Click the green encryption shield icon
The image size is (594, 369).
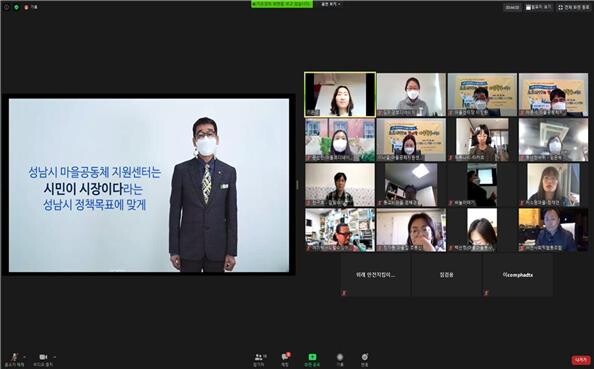(17, 7)
